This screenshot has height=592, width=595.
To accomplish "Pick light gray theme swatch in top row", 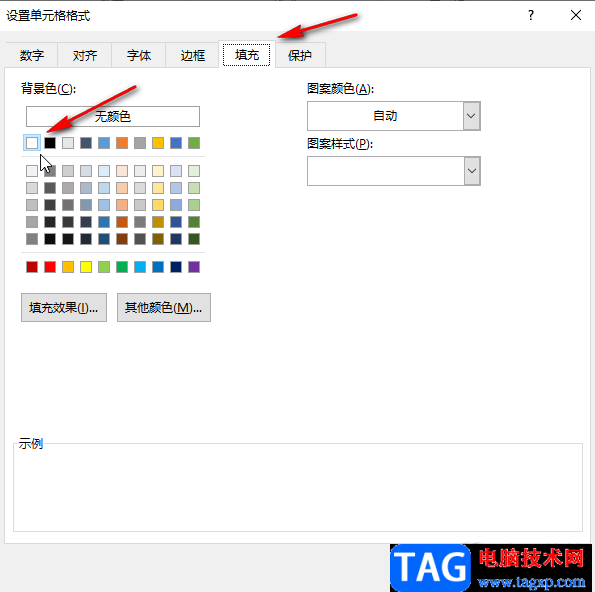I will [68, 143].
